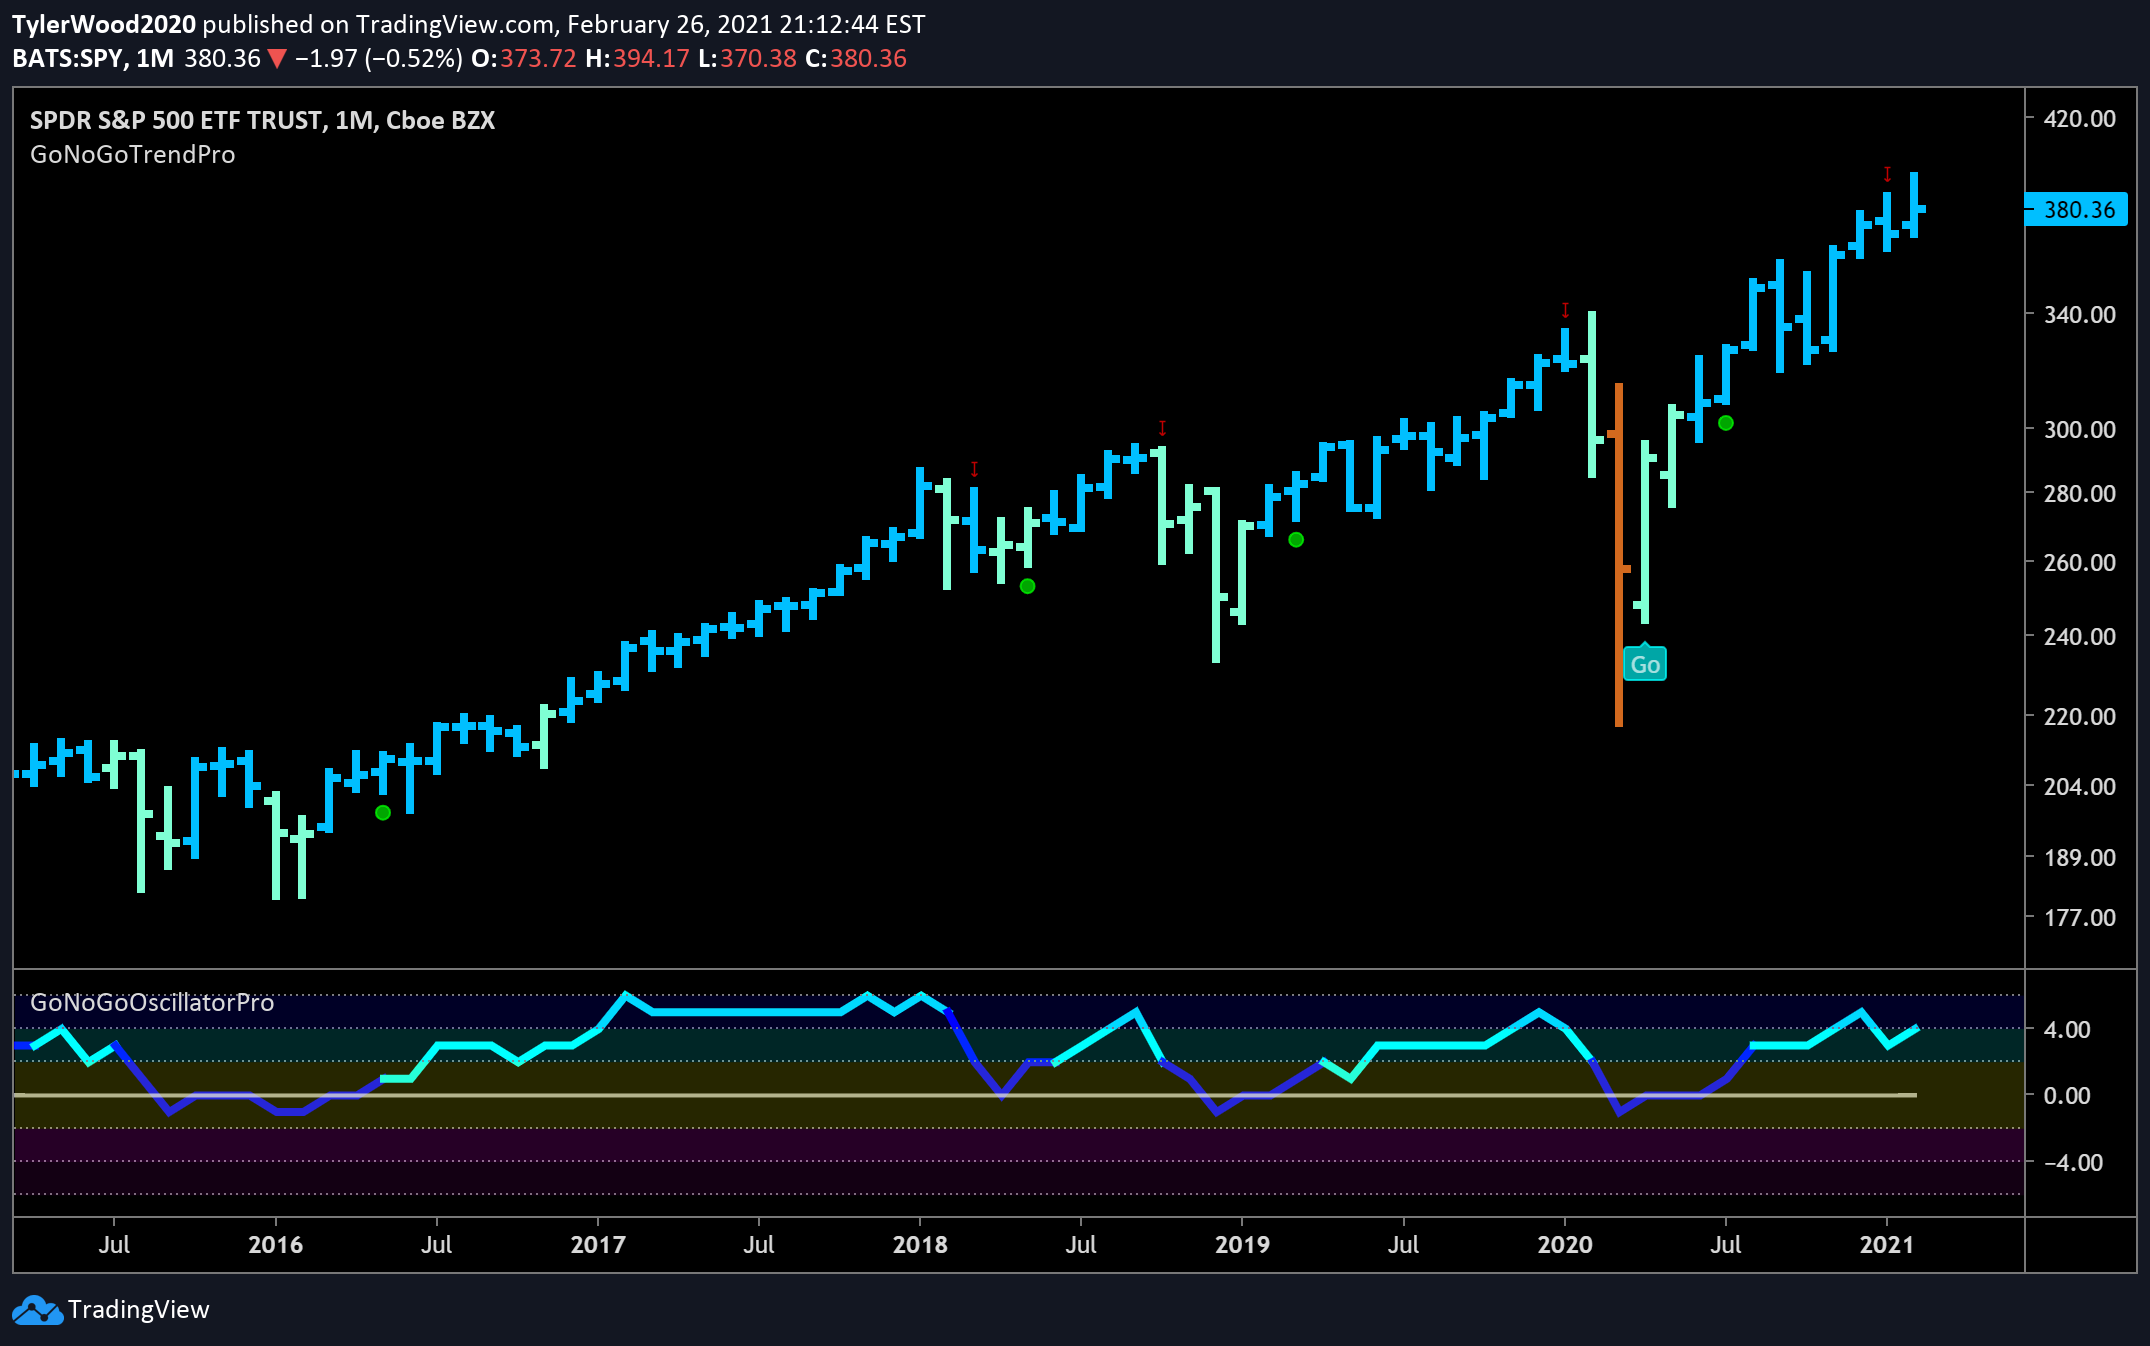Click the O:373.72 open value

click(x=524, y=59)
